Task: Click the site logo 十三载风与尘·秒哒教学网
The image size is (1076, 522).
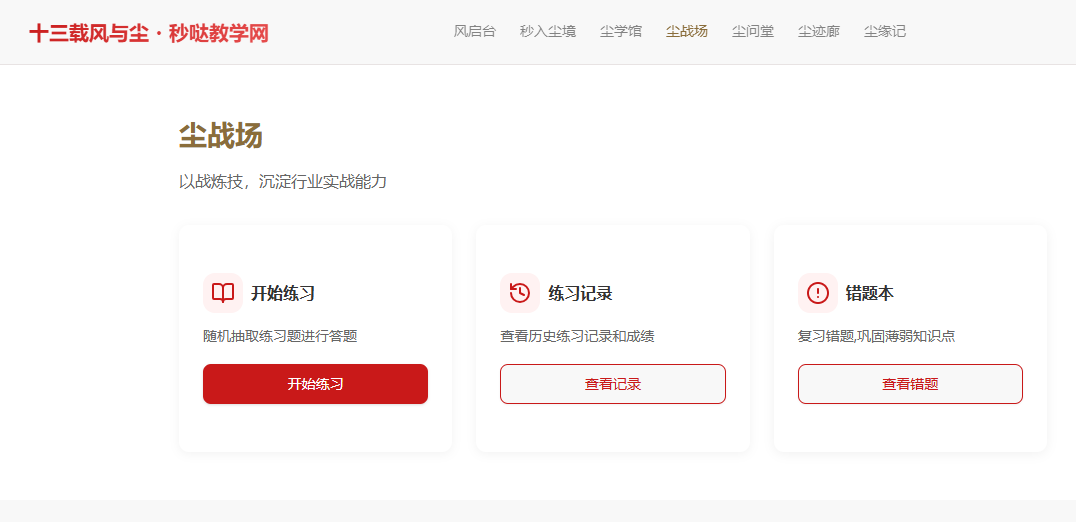Action: (149, 33)
